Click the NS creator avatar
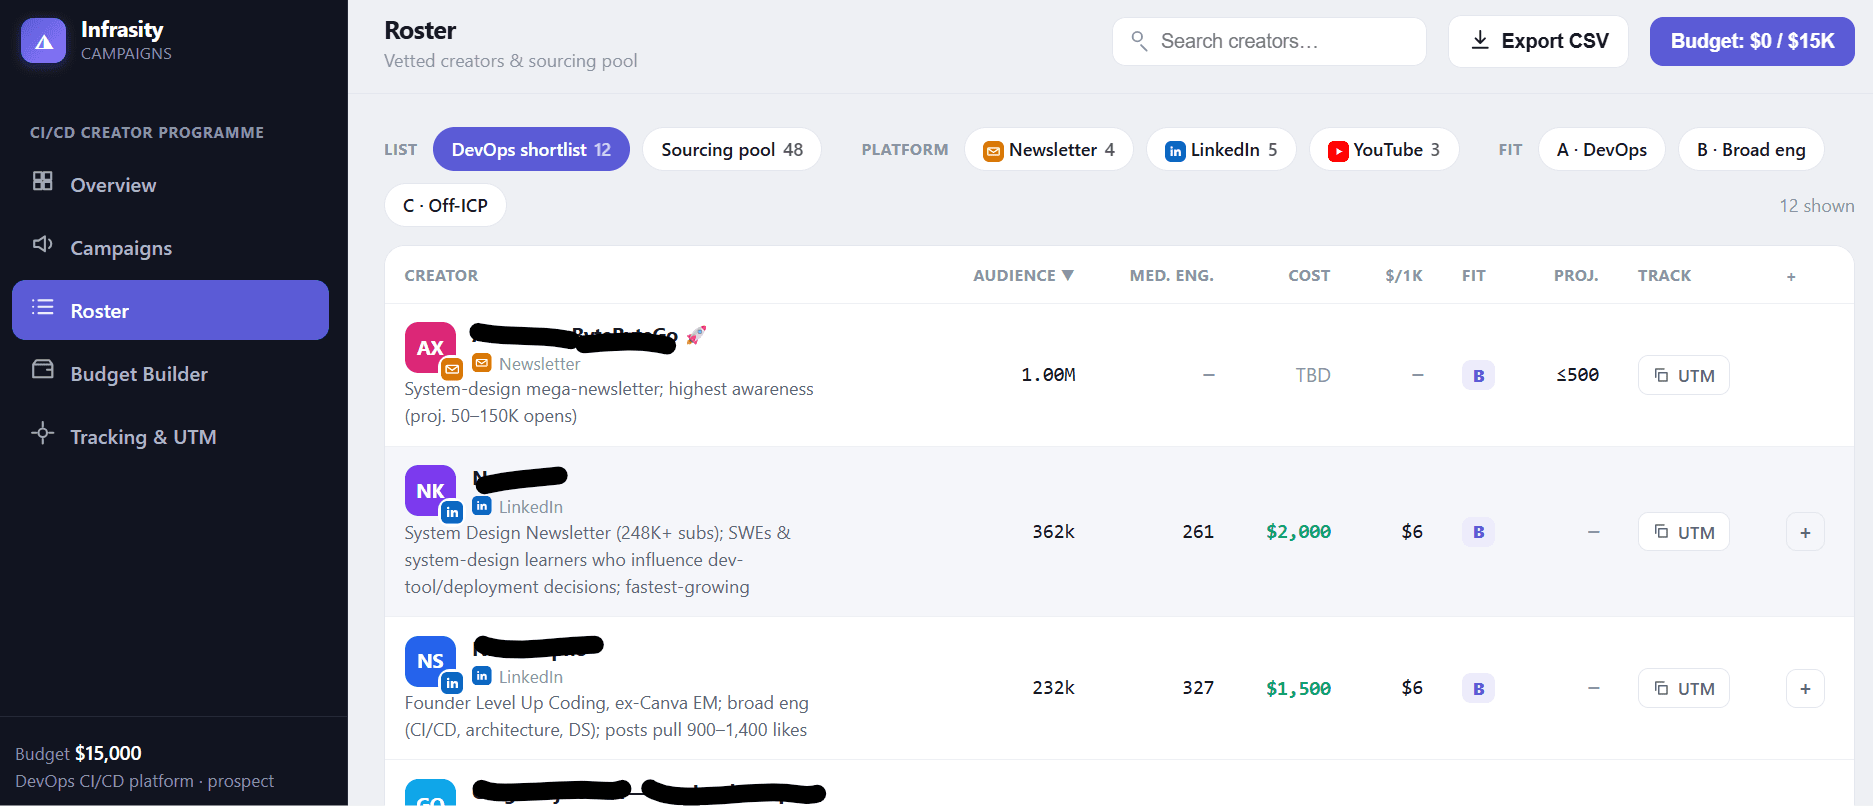Viewport: 1873px width, 806px height. 430,661
